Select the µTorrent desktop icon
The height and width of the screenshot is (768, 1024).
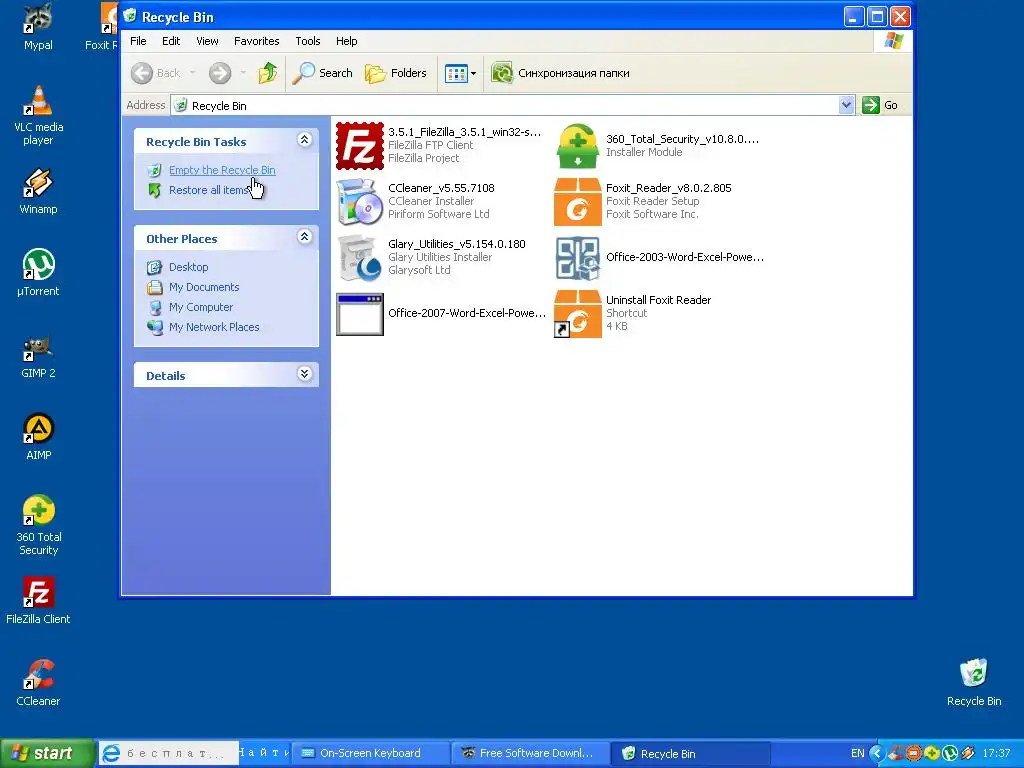[38, 272]
